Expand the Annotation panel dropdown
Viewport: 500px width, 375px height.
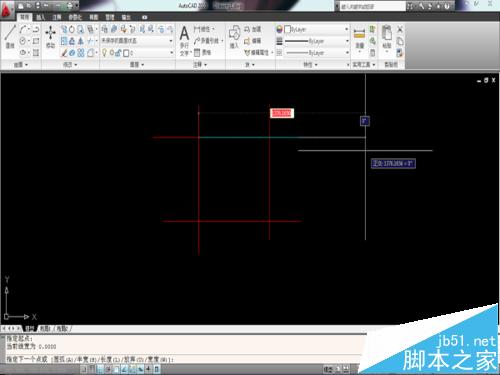point(200,65)
